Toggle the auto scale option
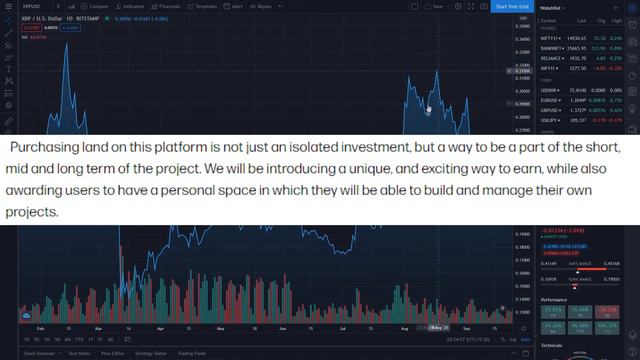This screenshot has width=640, height=360. 525,340
